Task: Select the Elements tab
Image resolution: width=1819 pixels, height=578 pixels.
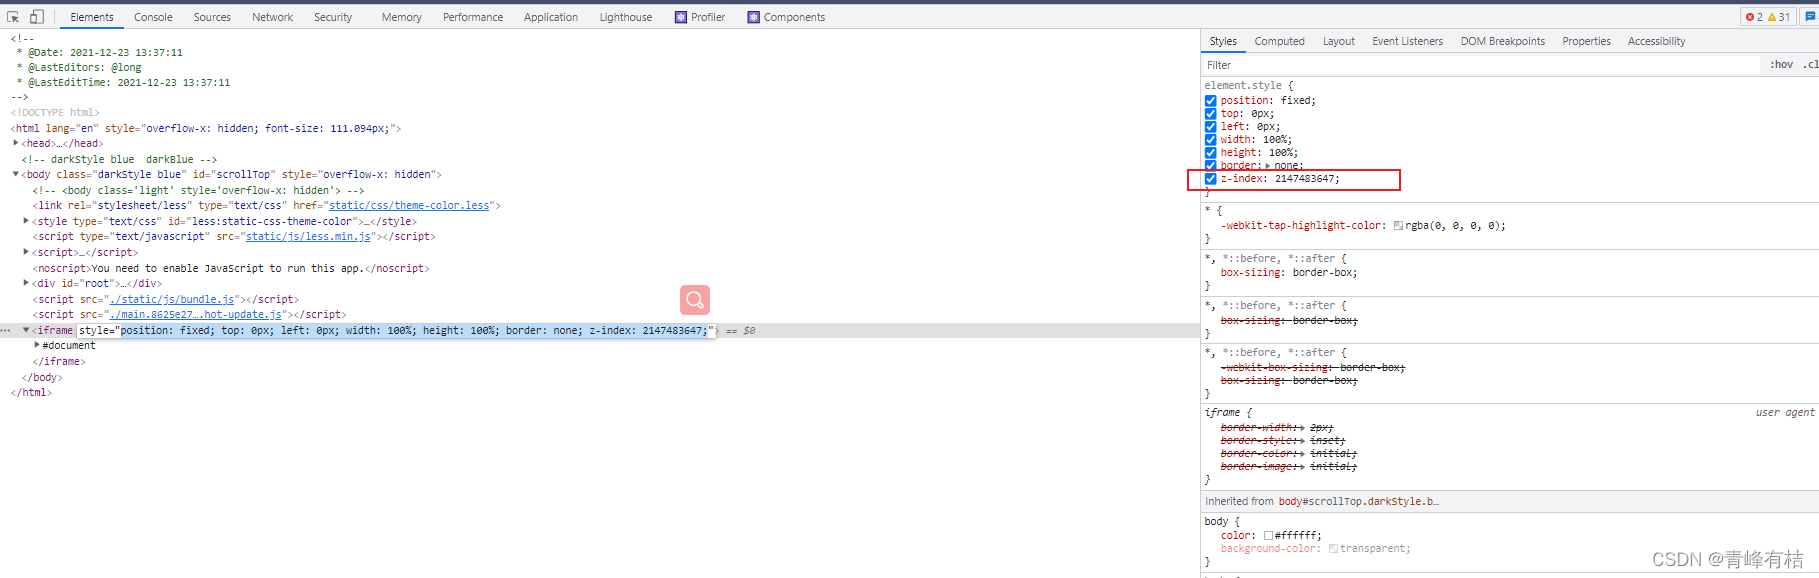Action: 92,17
